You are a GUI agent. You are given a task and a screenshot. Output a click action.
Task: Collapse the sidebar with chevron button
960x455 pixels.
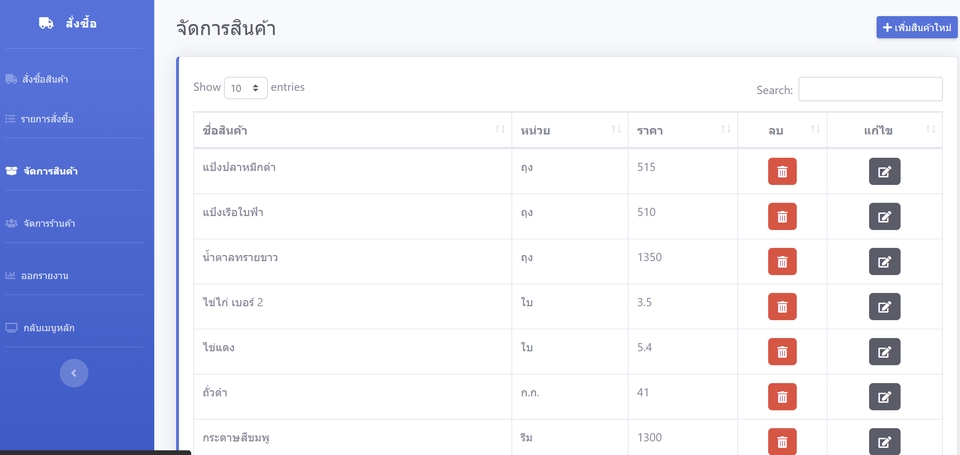point(74,373)
